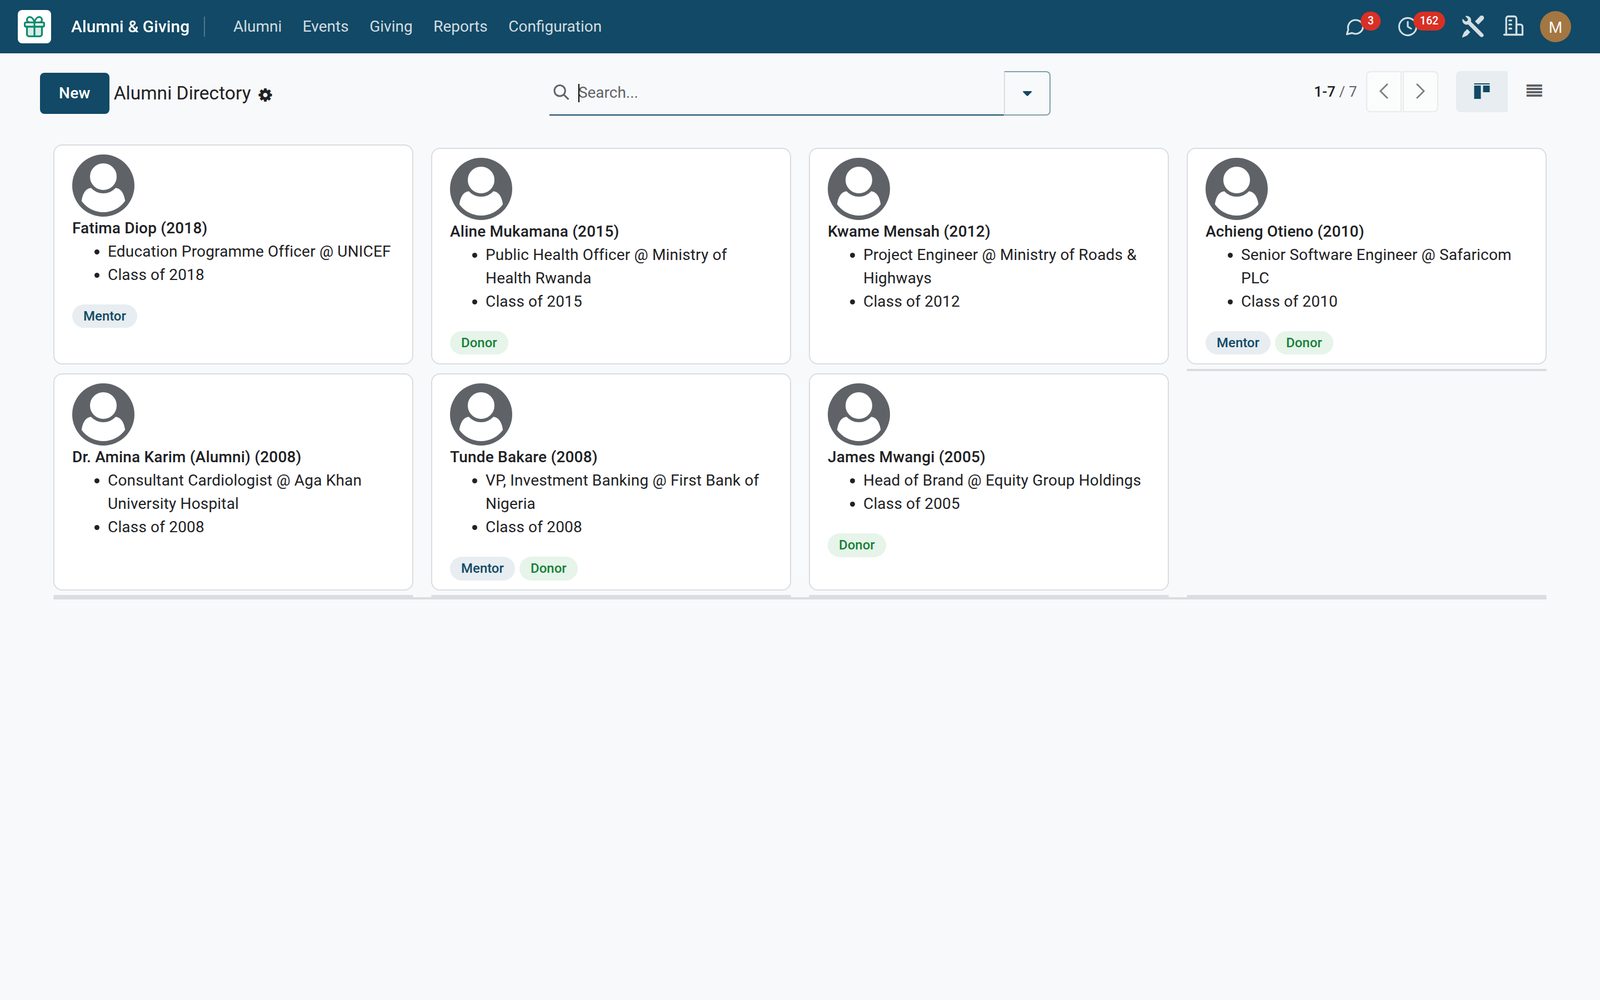Screen dimensions: 1600x1000
Task: Open the conversations messages icon
Action: (x=1355, y=27)
